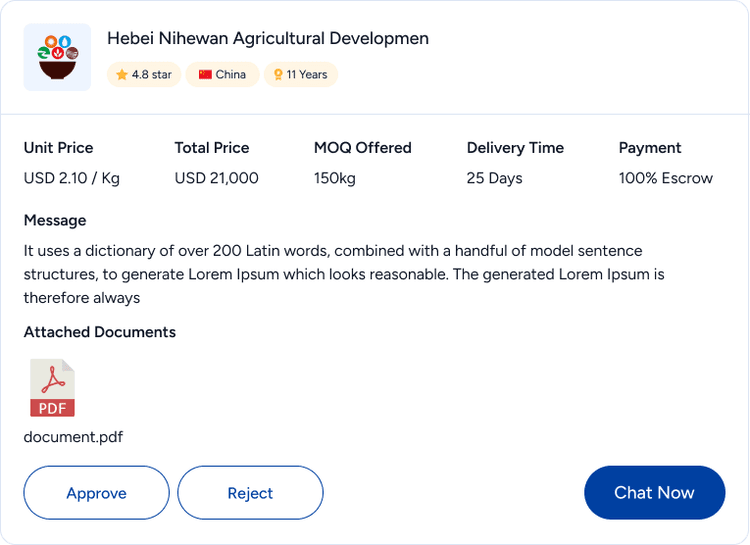Image resolution: width=750 pixels, height=545 pixels.
Task: Click the star rating icon
Action: (122, 75)
